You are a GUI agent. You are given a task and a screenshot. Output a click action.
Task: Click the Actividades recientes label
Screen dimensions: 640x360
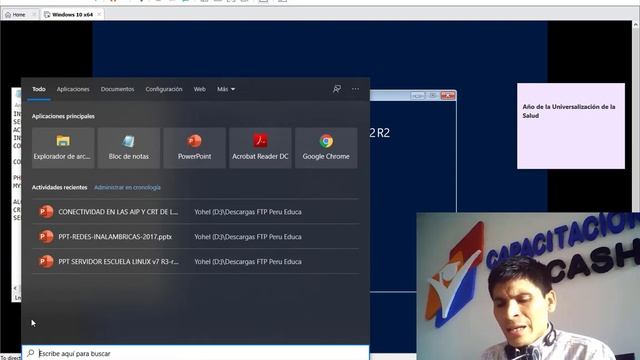click(60, 187)
